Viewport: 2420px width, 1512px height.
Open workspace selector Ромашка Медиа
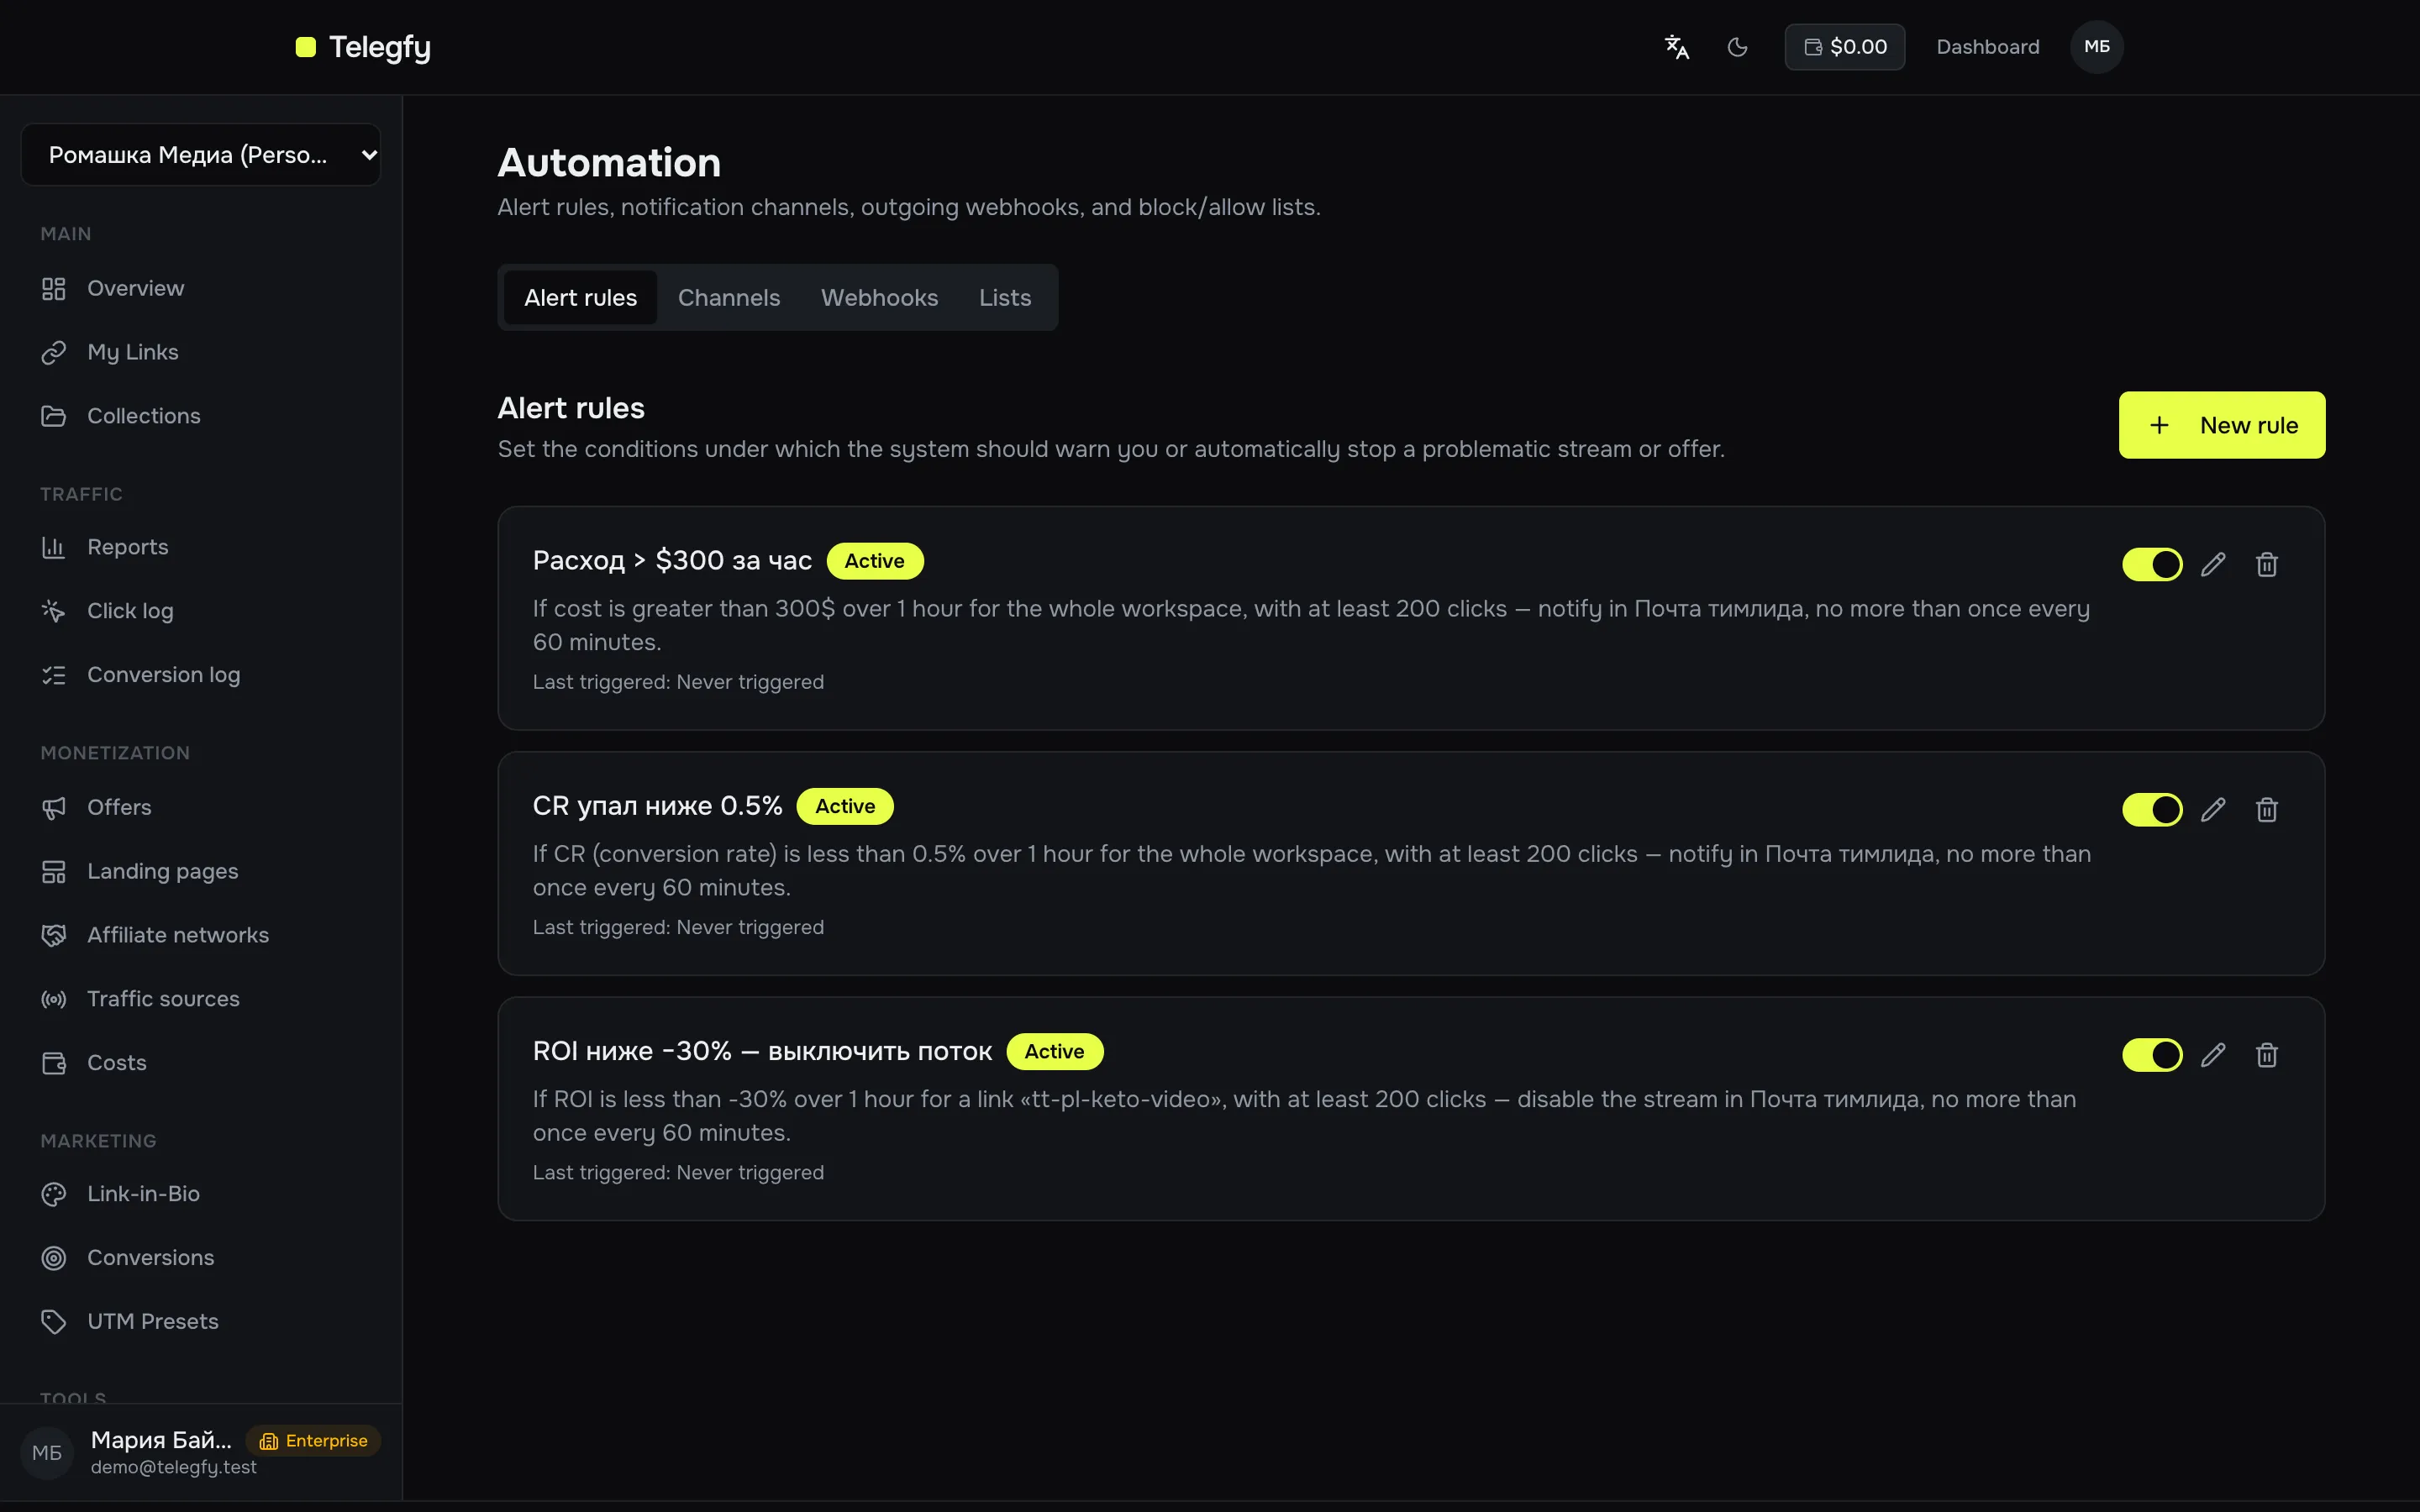[201, 155]
